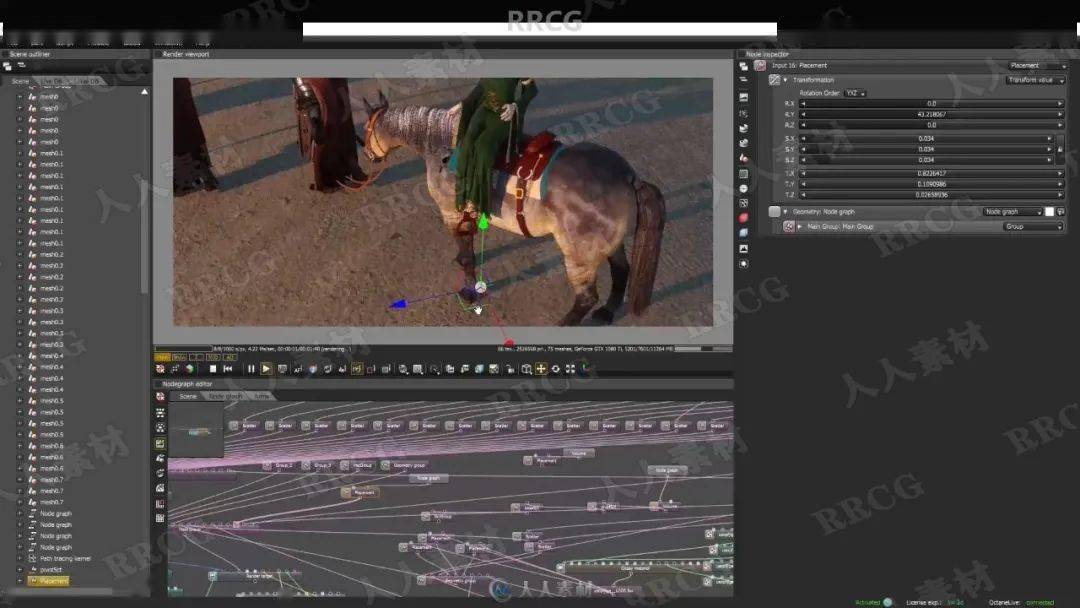Click the Nodegraph editor minimap thumbnail
This screenshot has height=608, width=1080.
click(x=196, y=430)
